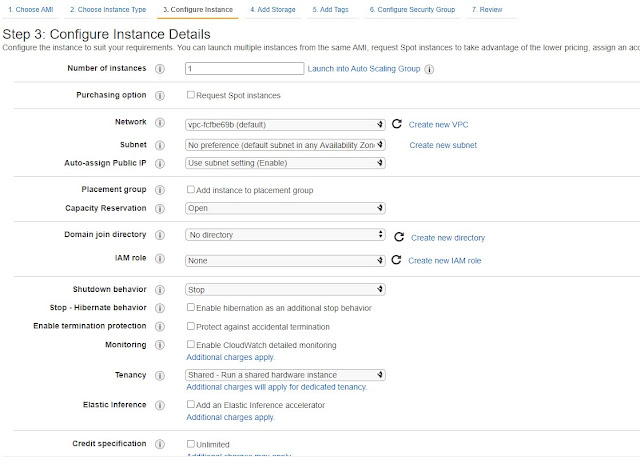Refresh the Network VPC list
This screenshot has height=464, width=640.
[397, 124]
